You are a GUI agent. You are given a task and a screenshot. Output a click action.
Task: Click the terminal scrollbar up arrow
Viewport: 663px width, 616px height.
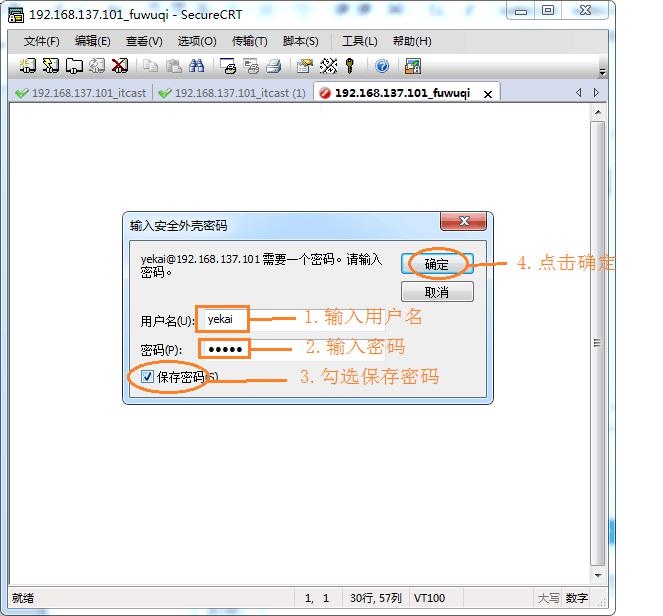[x=597, y=112]
